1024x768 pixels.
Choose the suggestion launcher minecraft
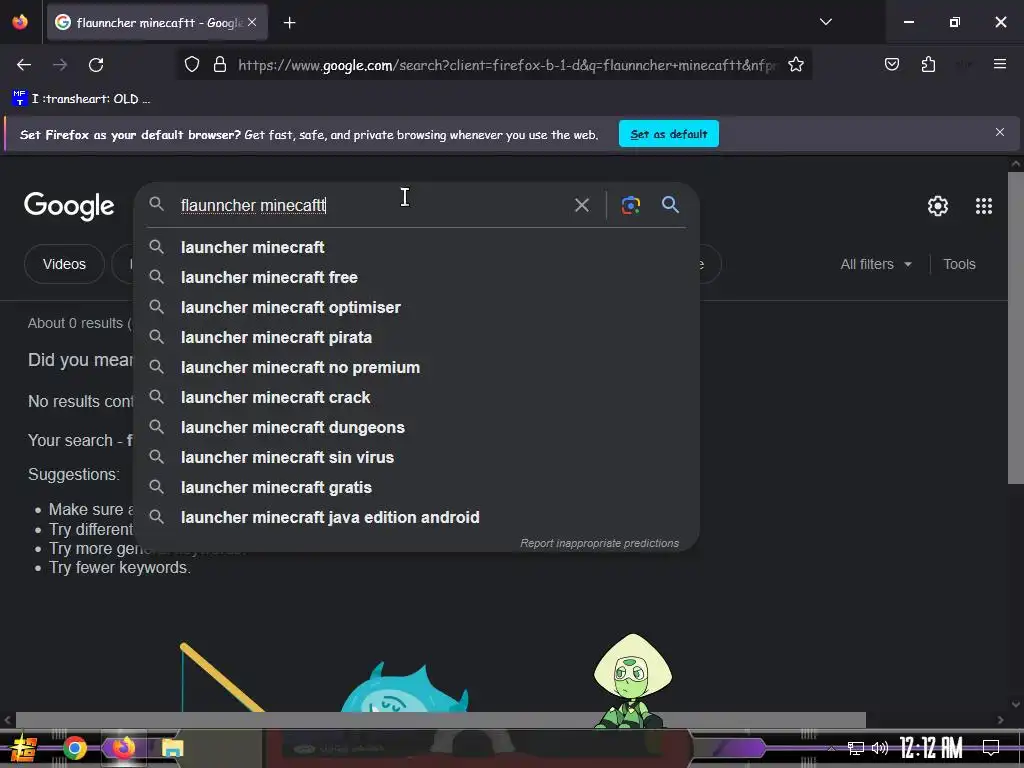pos(417,247)
